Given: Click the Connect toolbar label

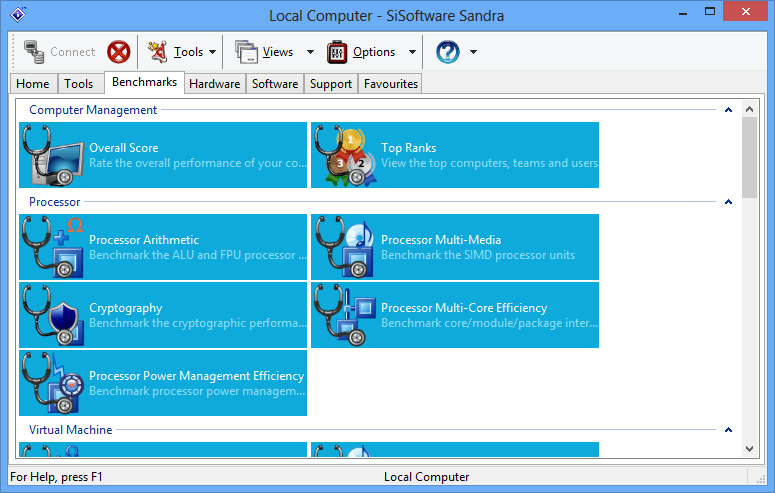Looking at the screenshot, I should [73, 52].
